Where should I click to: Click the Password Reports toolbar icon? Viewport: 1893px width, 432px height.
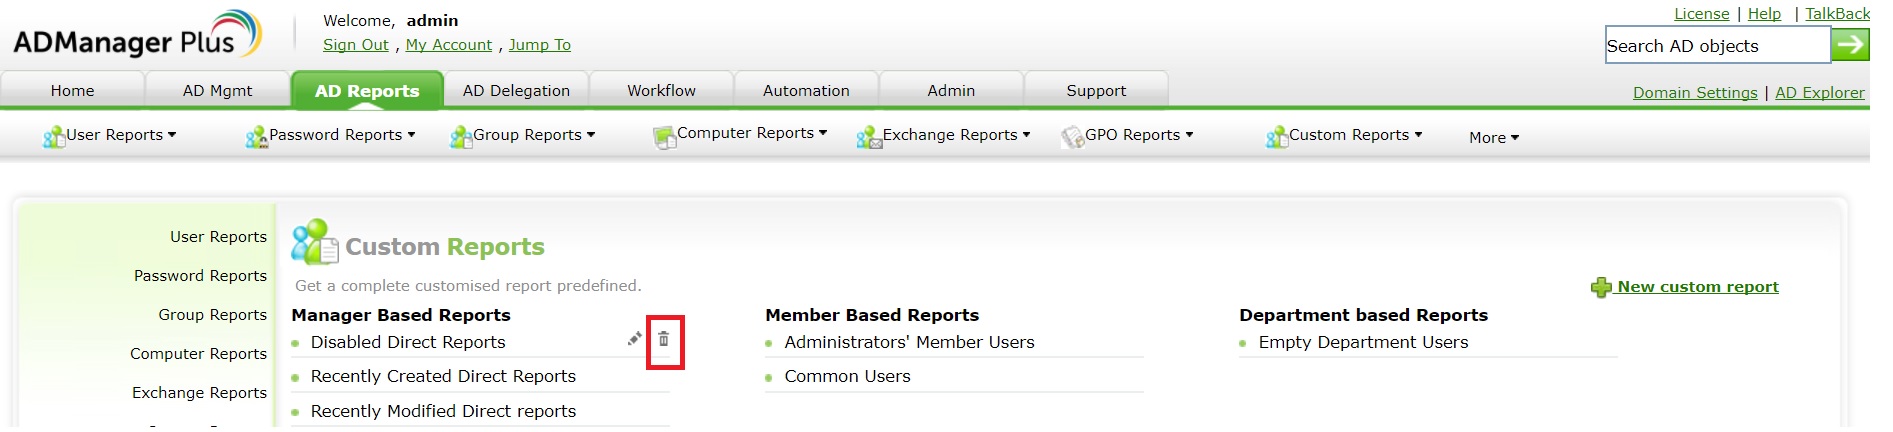[256, 136]
